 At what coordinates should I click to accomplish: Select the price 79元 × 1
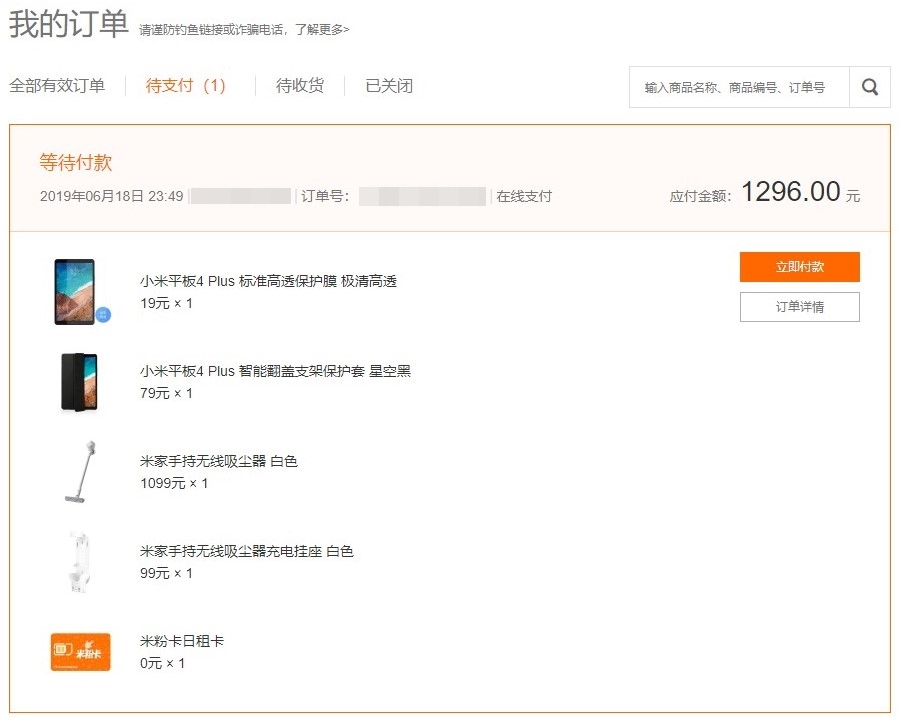166,393
